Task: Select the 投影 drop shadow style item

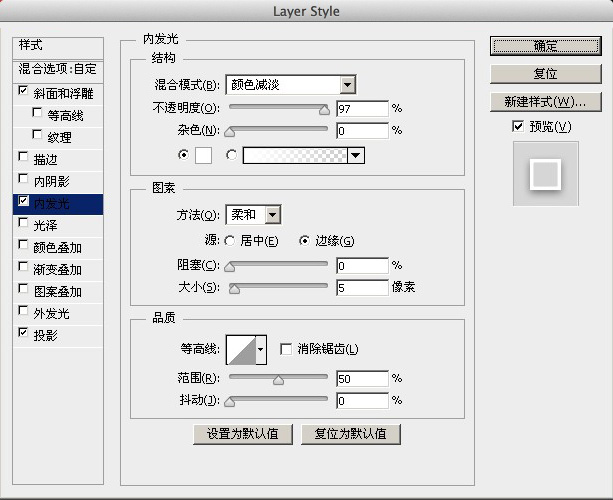Action: (58, 335)
